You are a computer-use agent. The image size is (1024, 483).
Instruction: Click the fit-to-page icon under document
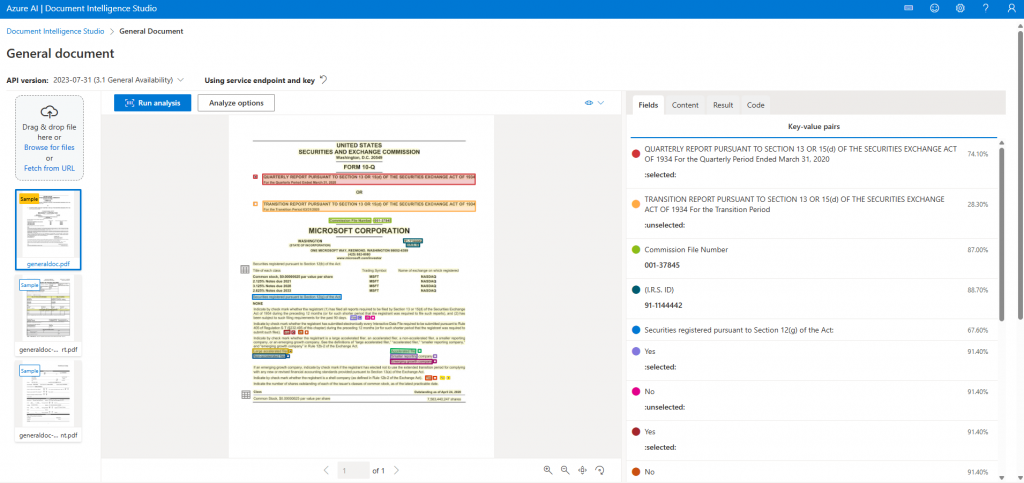pos(582,470)
